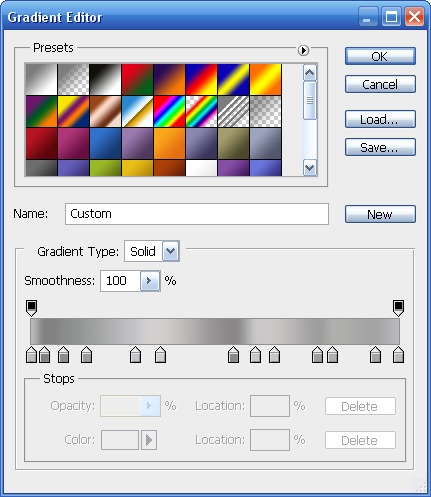Select the first color stop at the gradient's left end
The image size is (431, 497).
pos(31,354)
